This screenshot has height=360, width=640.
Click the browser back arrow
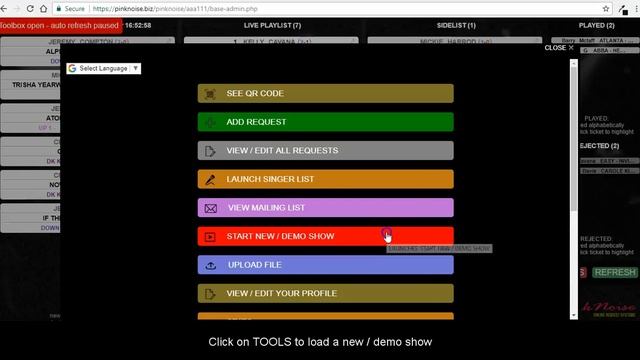pos(4,8)
